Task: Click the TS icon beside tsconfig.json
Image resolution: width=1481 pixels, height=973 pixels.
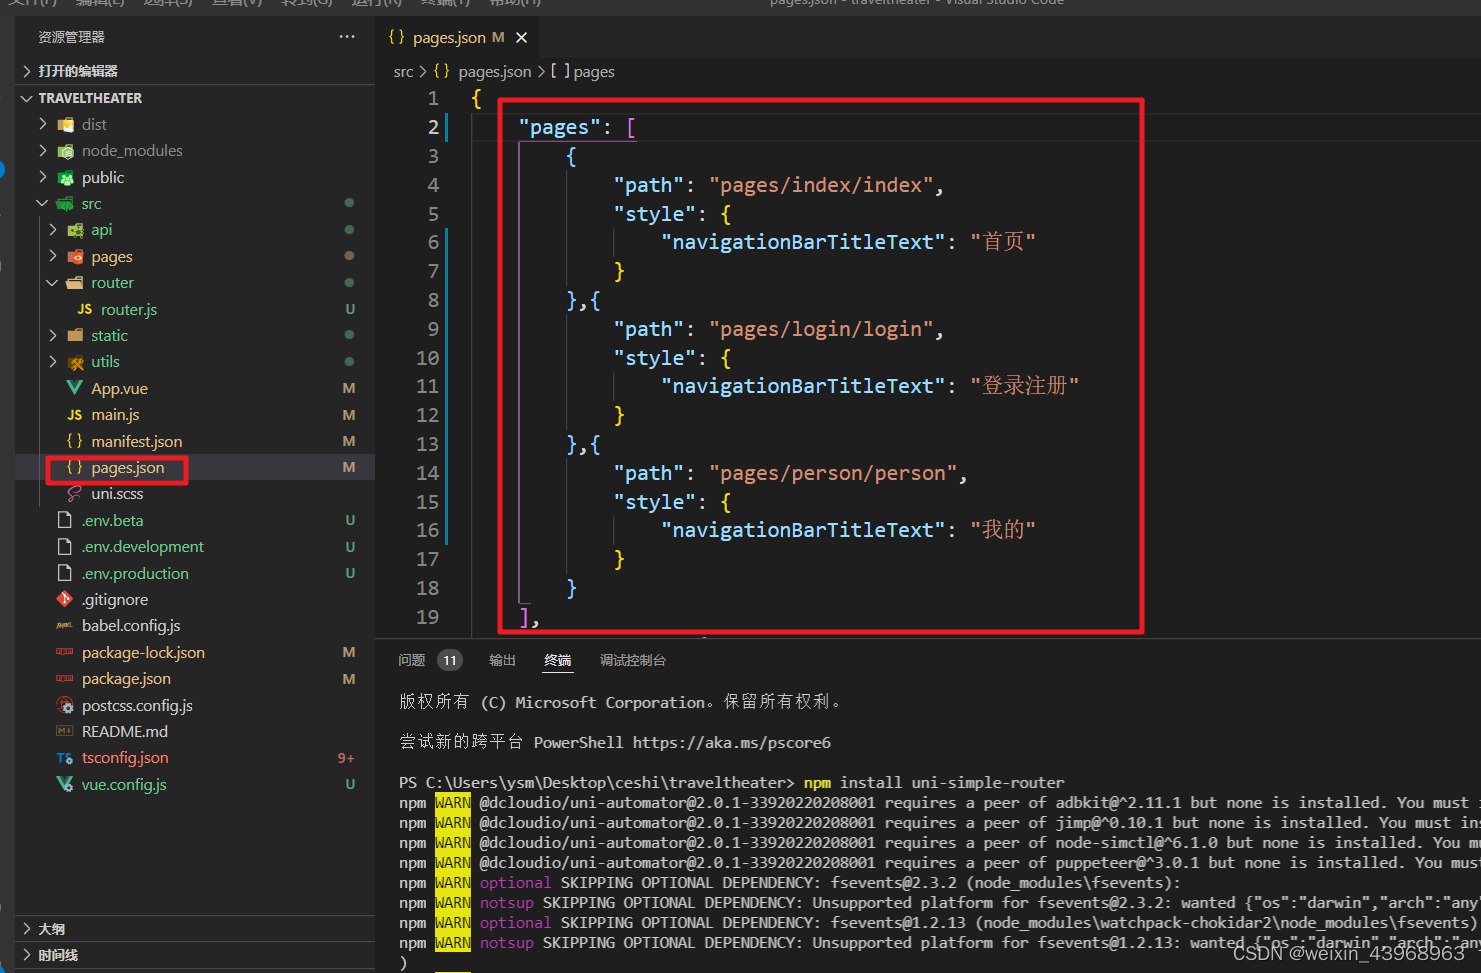Action: click(x=65, y=758)
